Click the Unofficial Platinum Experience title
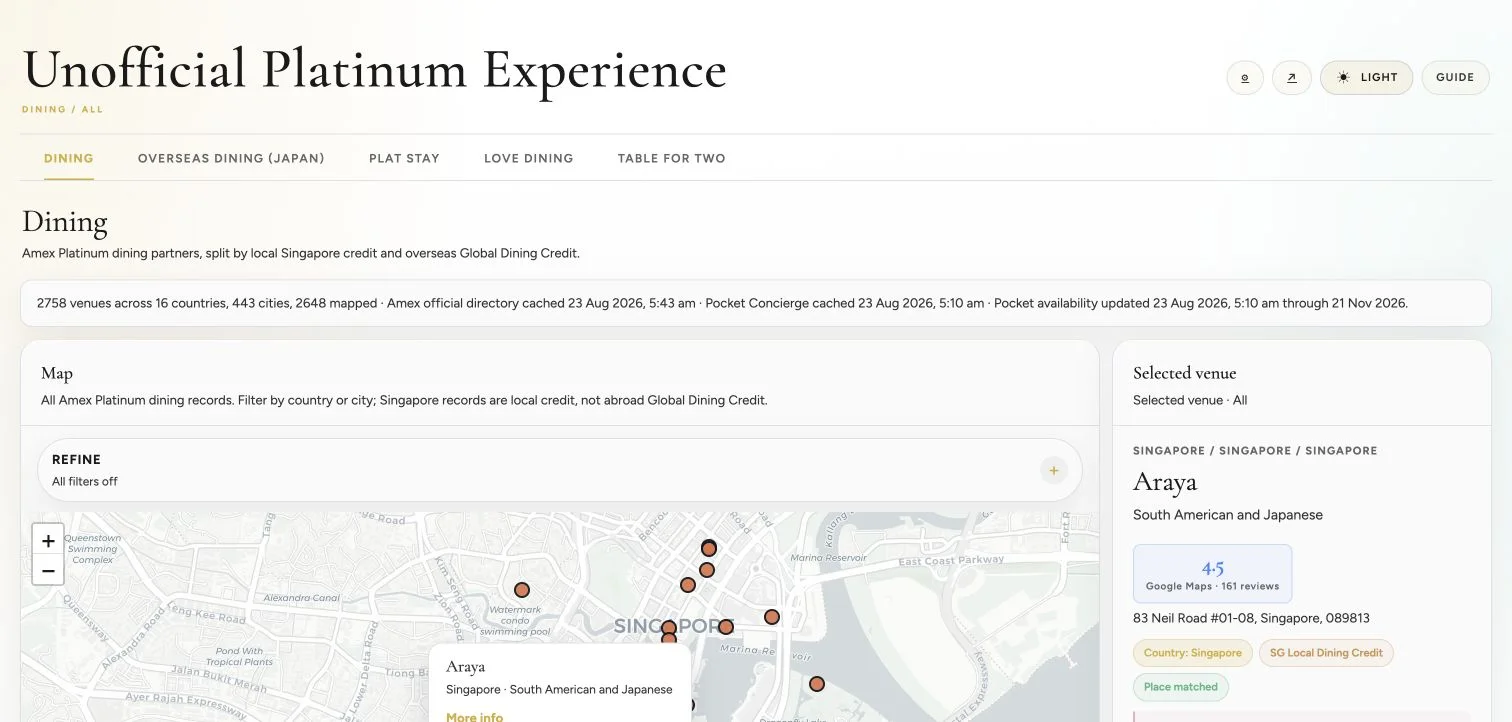Viewport: 1512px width, 722px height. pos(375,70)
